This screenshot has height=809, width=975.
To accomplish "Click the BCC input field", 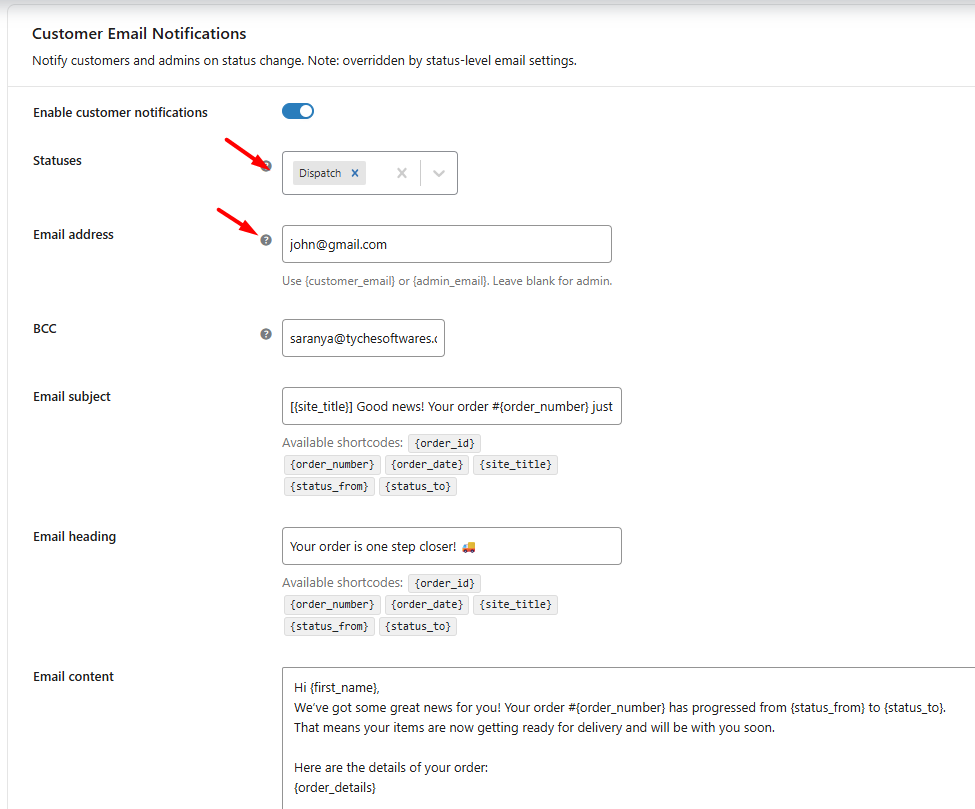I will pos(363,338).
